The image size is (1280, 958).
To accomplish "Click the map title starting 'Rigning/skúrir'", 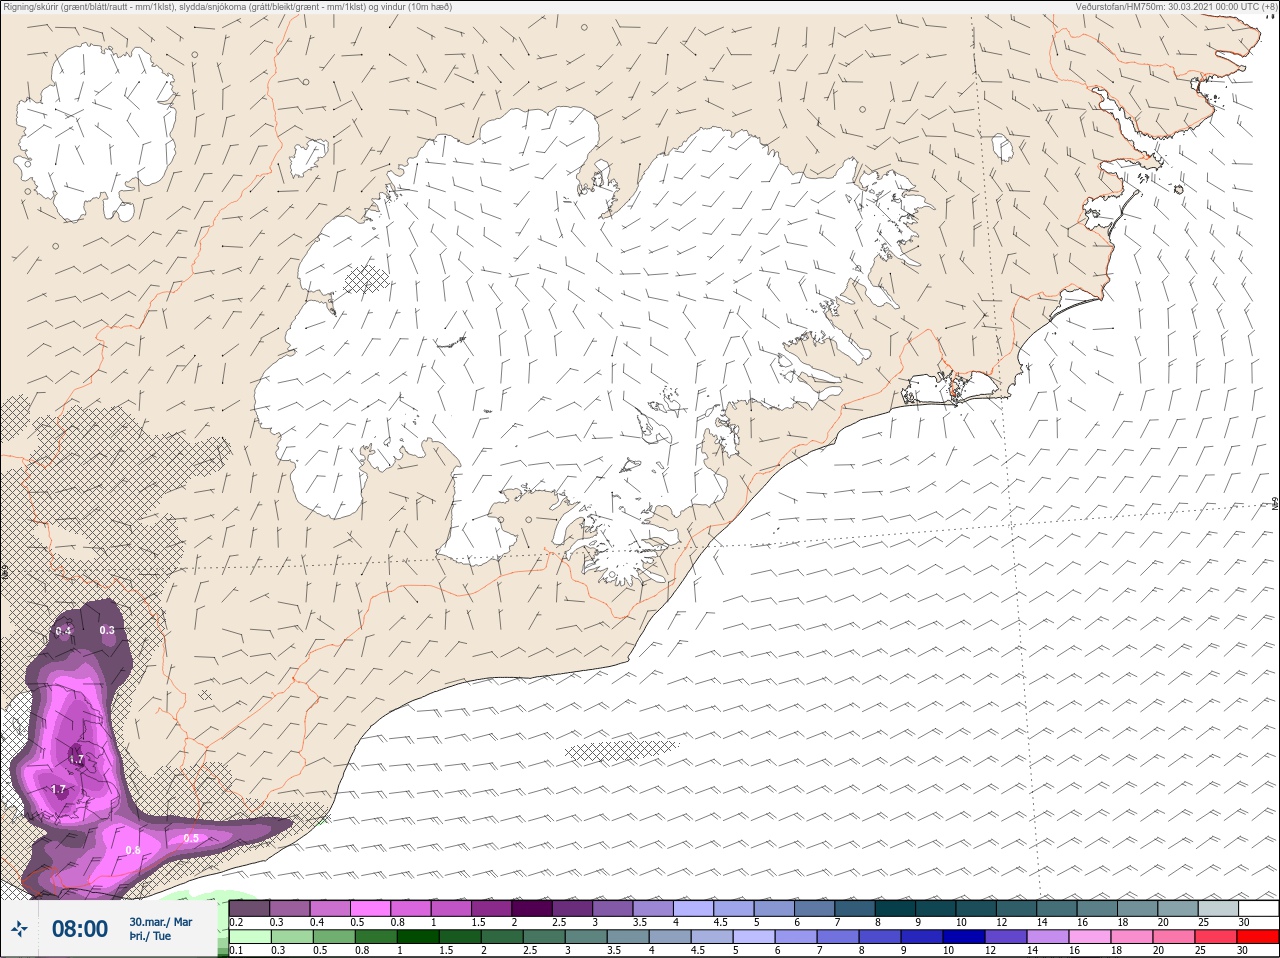I will pyautogui.click(x=227, y=7).
